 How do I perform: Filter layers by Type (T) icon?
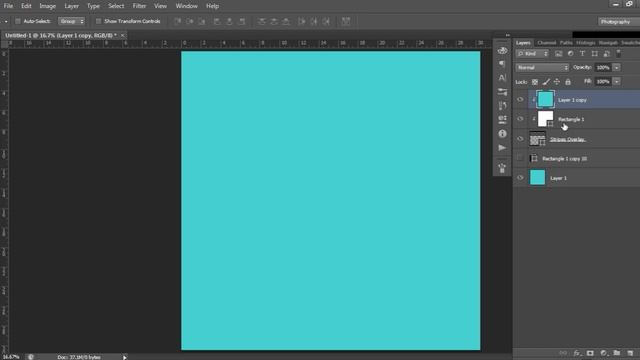[x=582, y=54]
